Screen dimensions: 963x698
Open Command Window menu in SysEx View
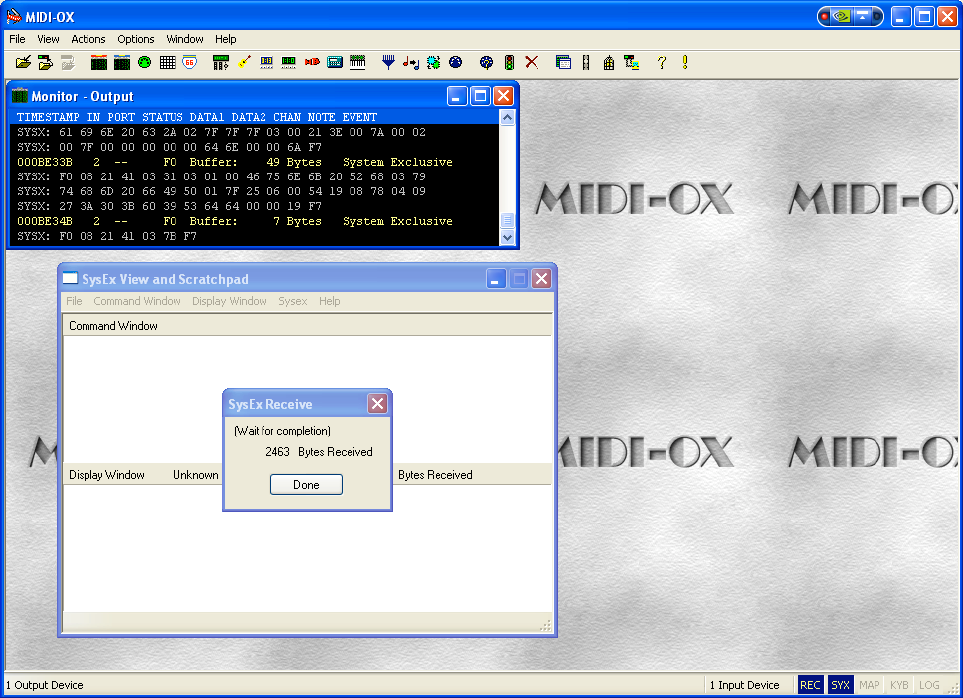(137, 301)
